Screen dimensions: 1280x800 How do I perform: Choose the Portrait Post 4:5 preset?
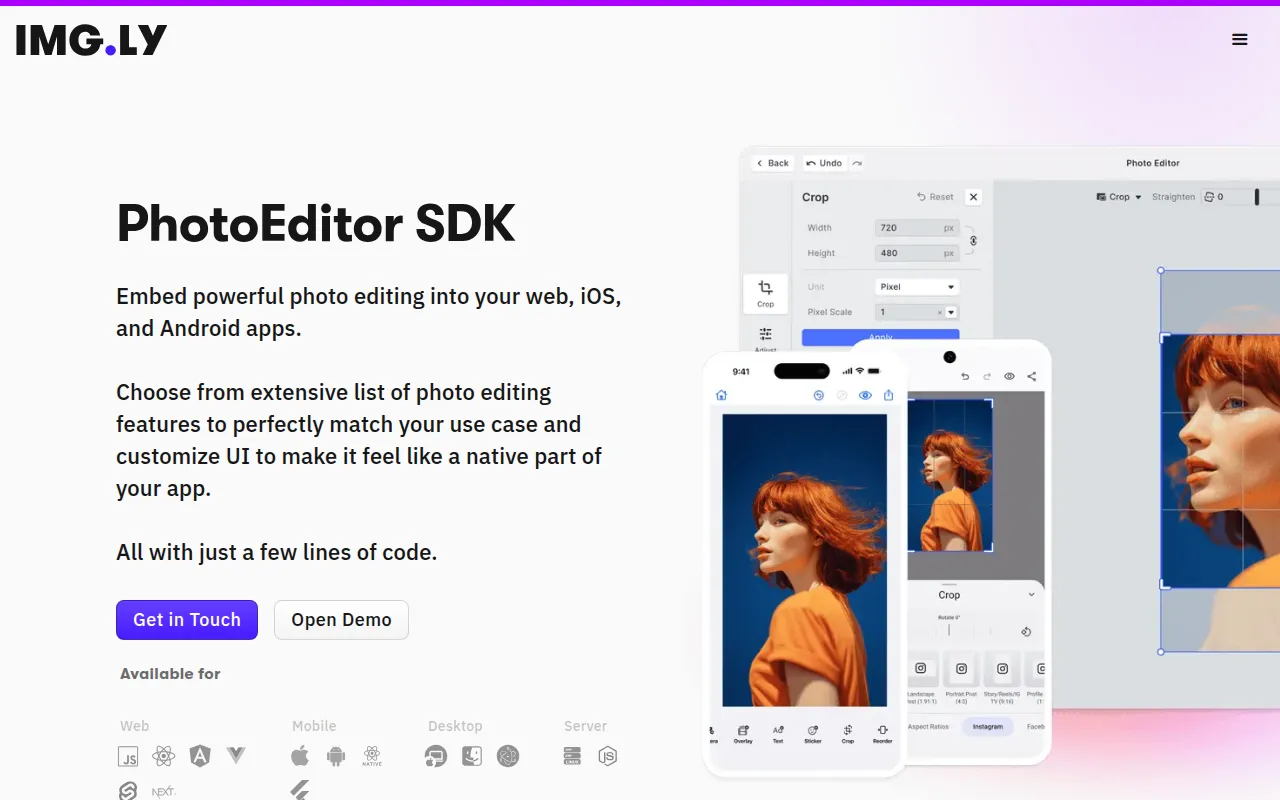(x=961, y=679)
